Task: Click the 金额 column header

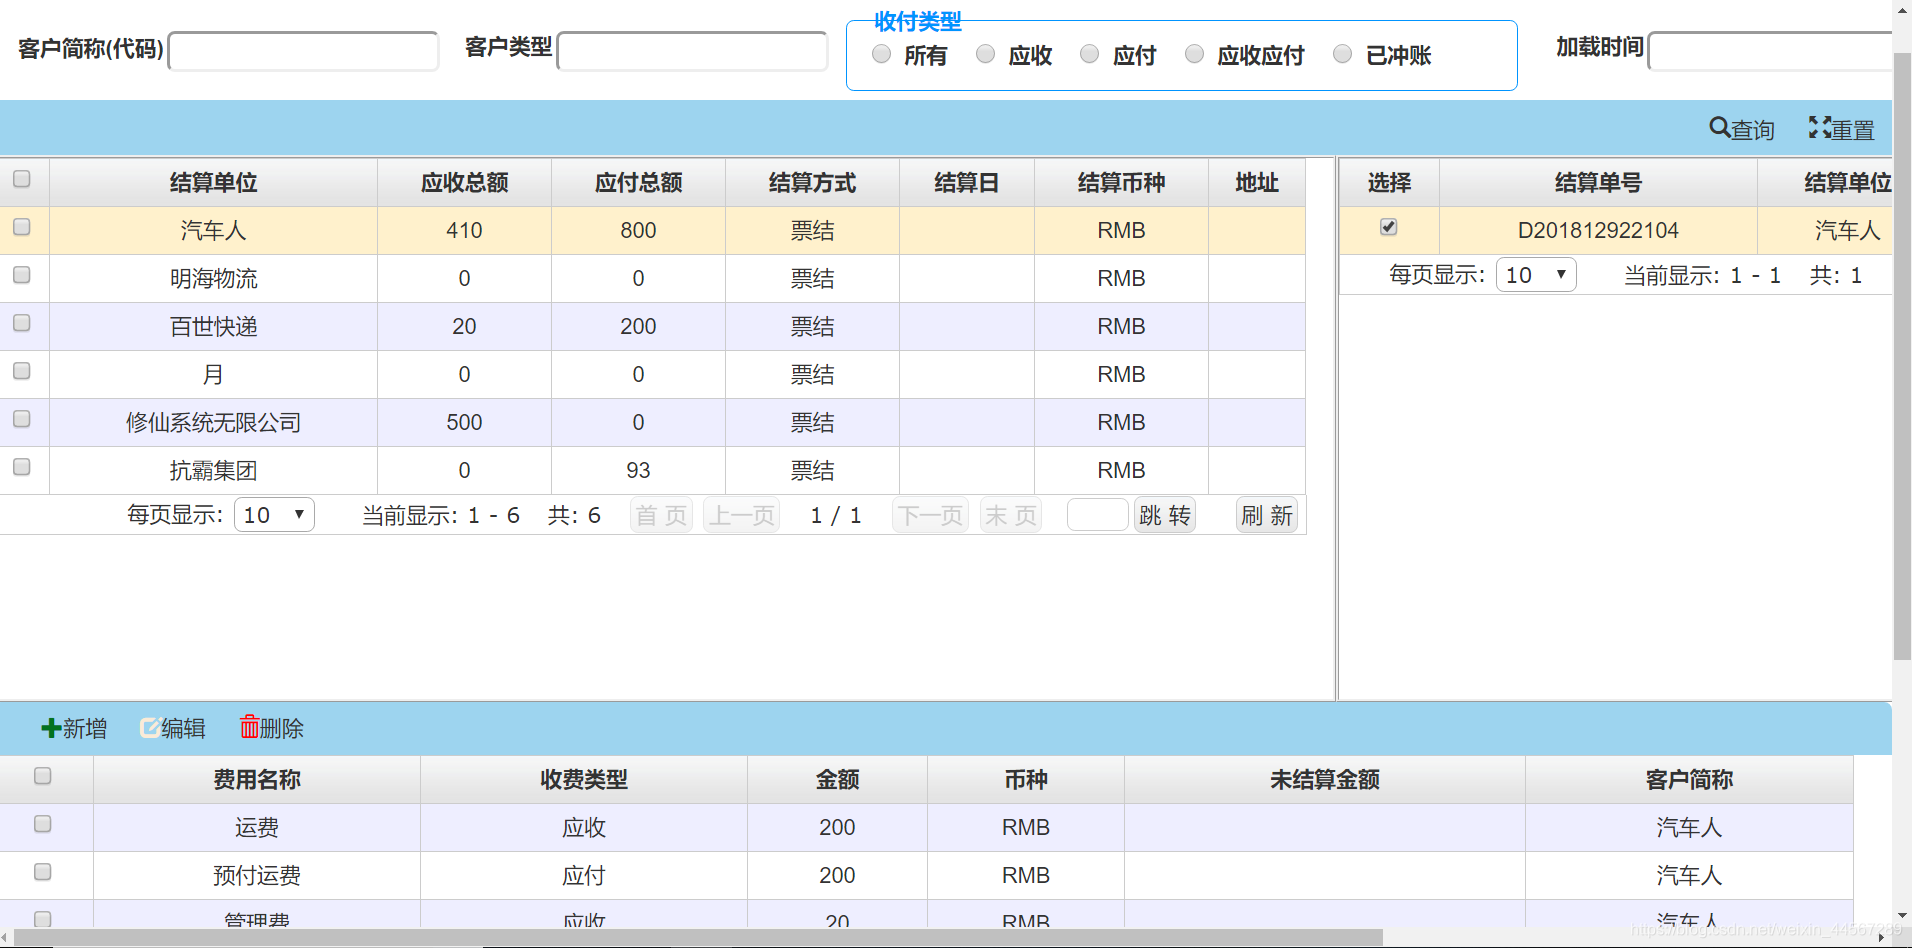Action: click(837, 779)
